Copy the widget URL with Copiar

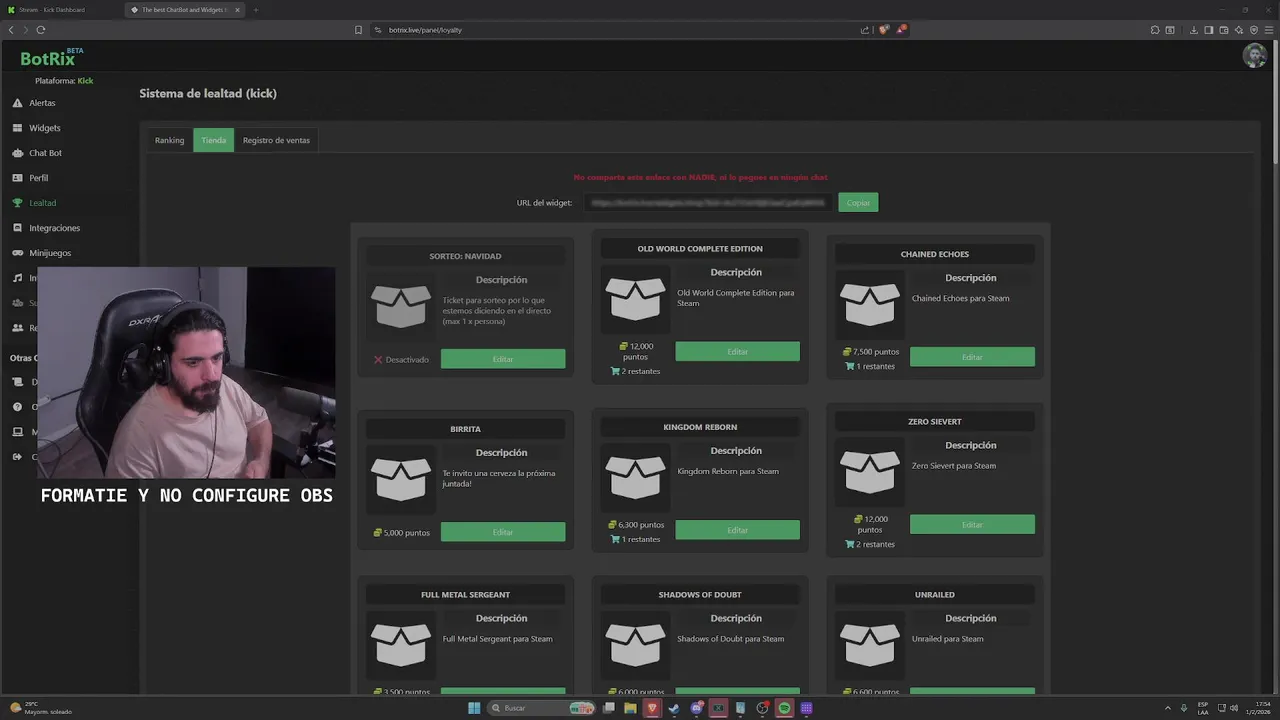tap(858, 202)
